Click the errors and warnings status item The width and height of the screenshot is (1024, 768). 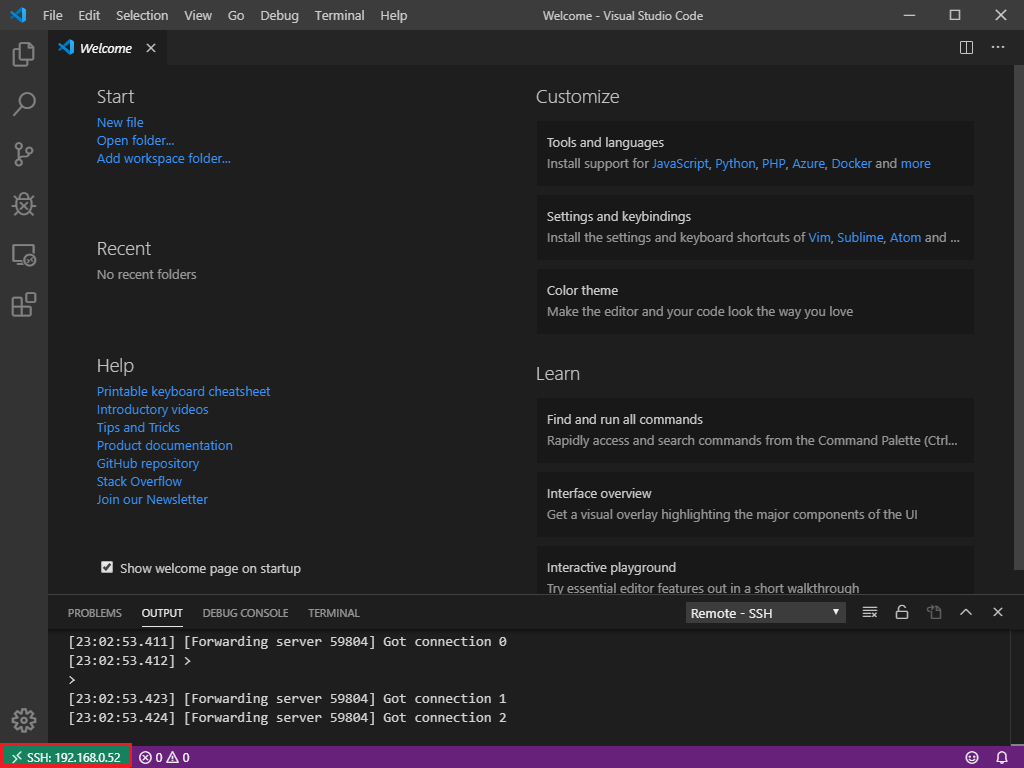(x=165, y=757)
